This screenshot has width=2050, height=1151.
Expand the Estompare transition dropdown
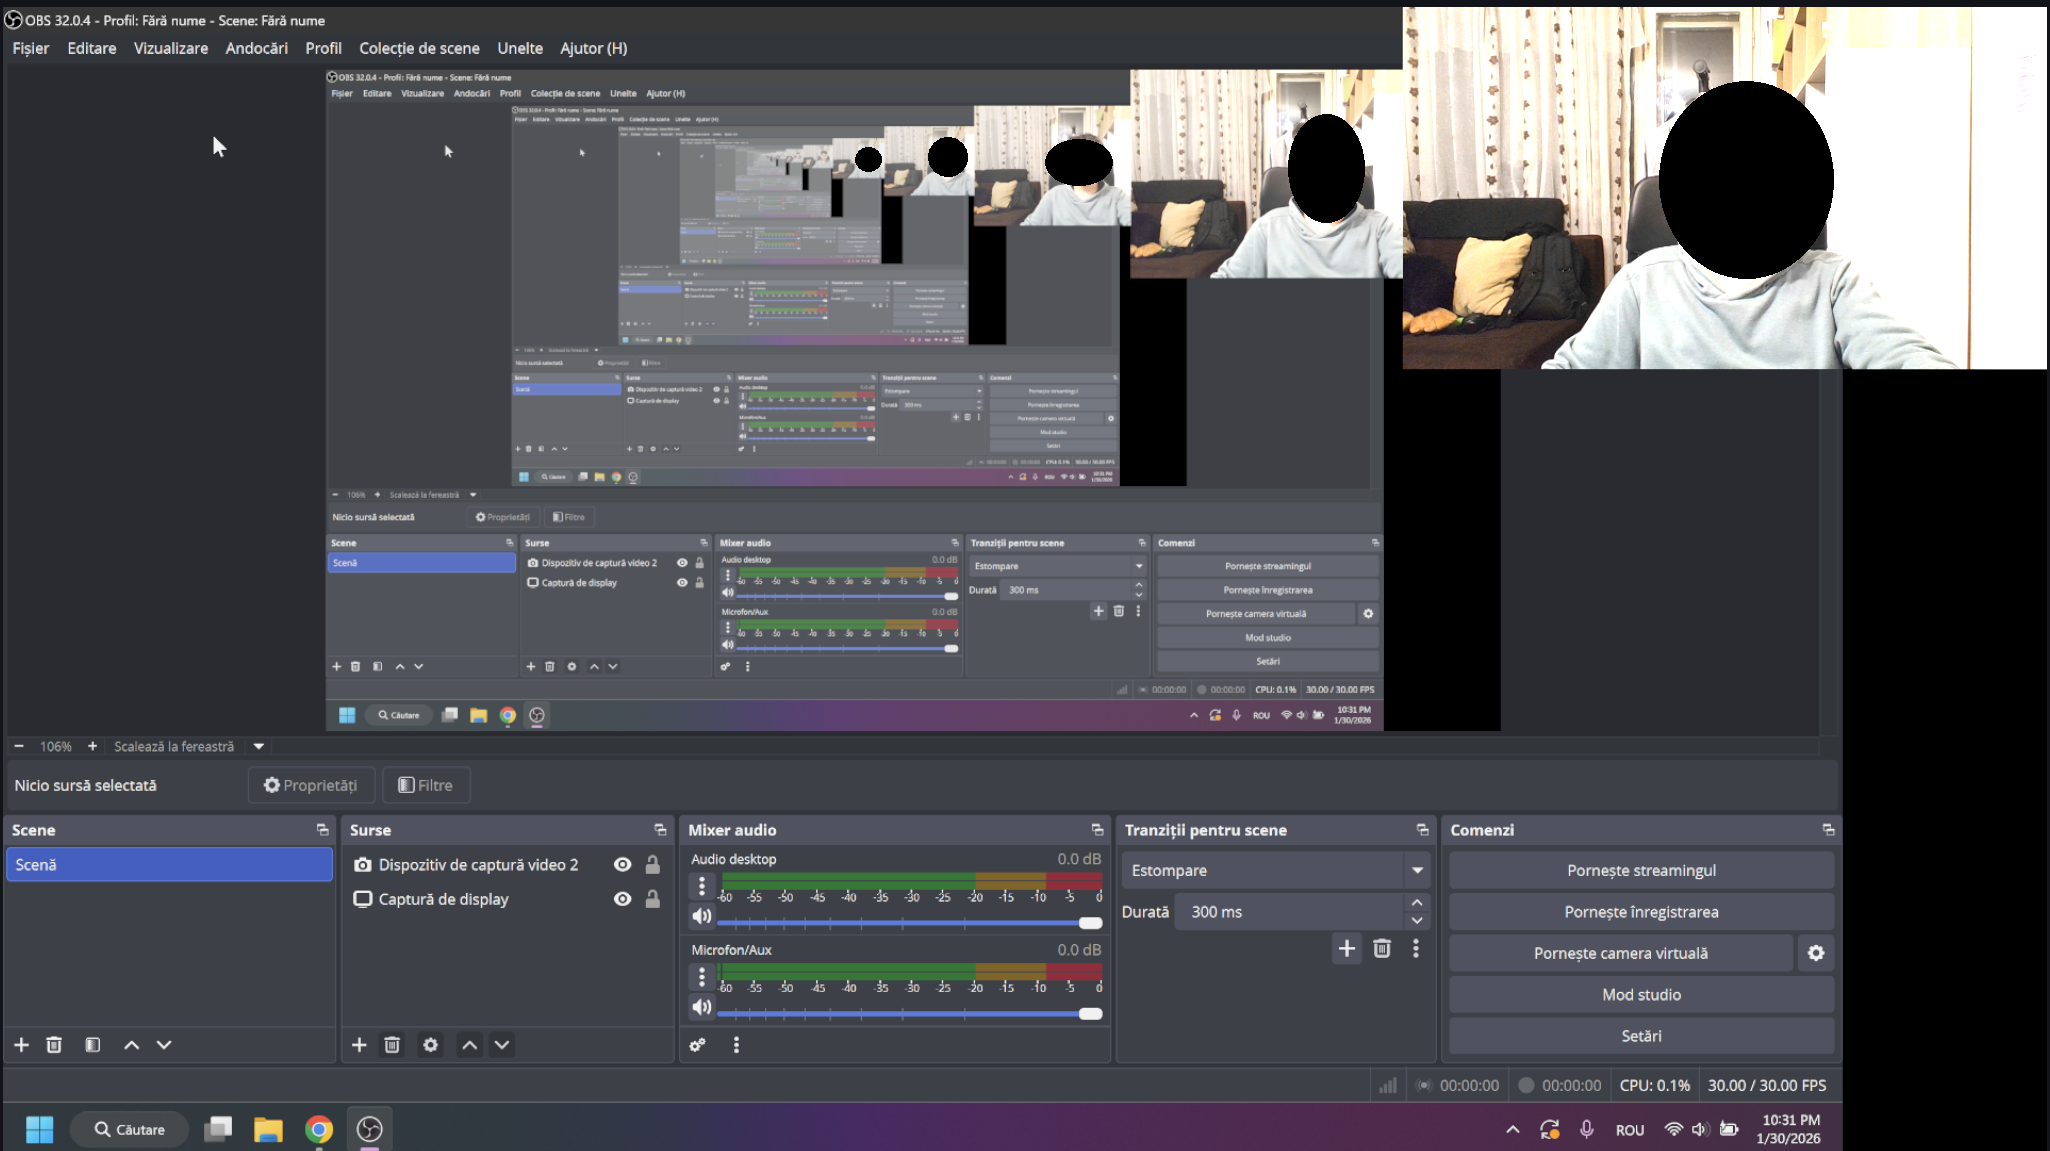pyautogui.click(x=1417, y=871)
